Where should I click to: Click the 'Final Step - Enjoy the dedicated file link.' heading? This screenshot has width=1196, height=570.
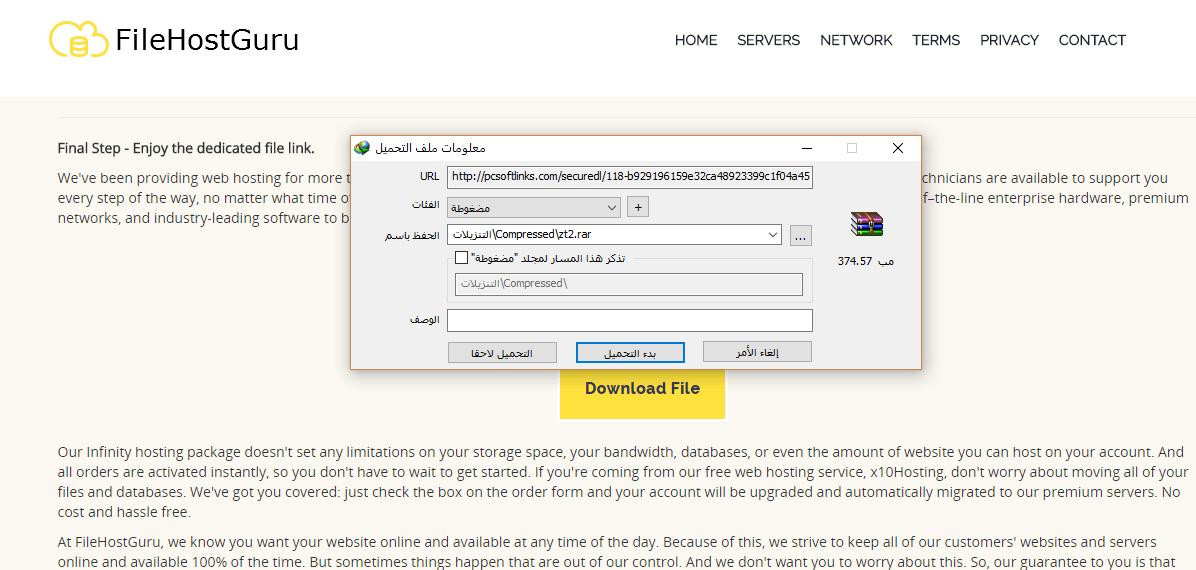[x=186, y=148]
